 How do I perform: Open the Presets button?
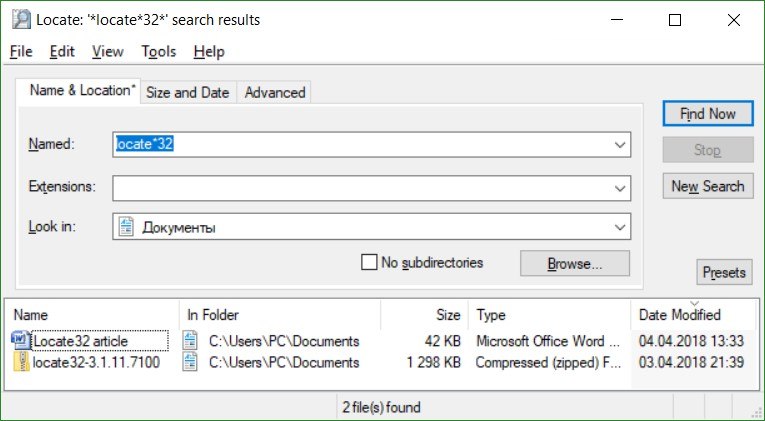coord(724,272)
